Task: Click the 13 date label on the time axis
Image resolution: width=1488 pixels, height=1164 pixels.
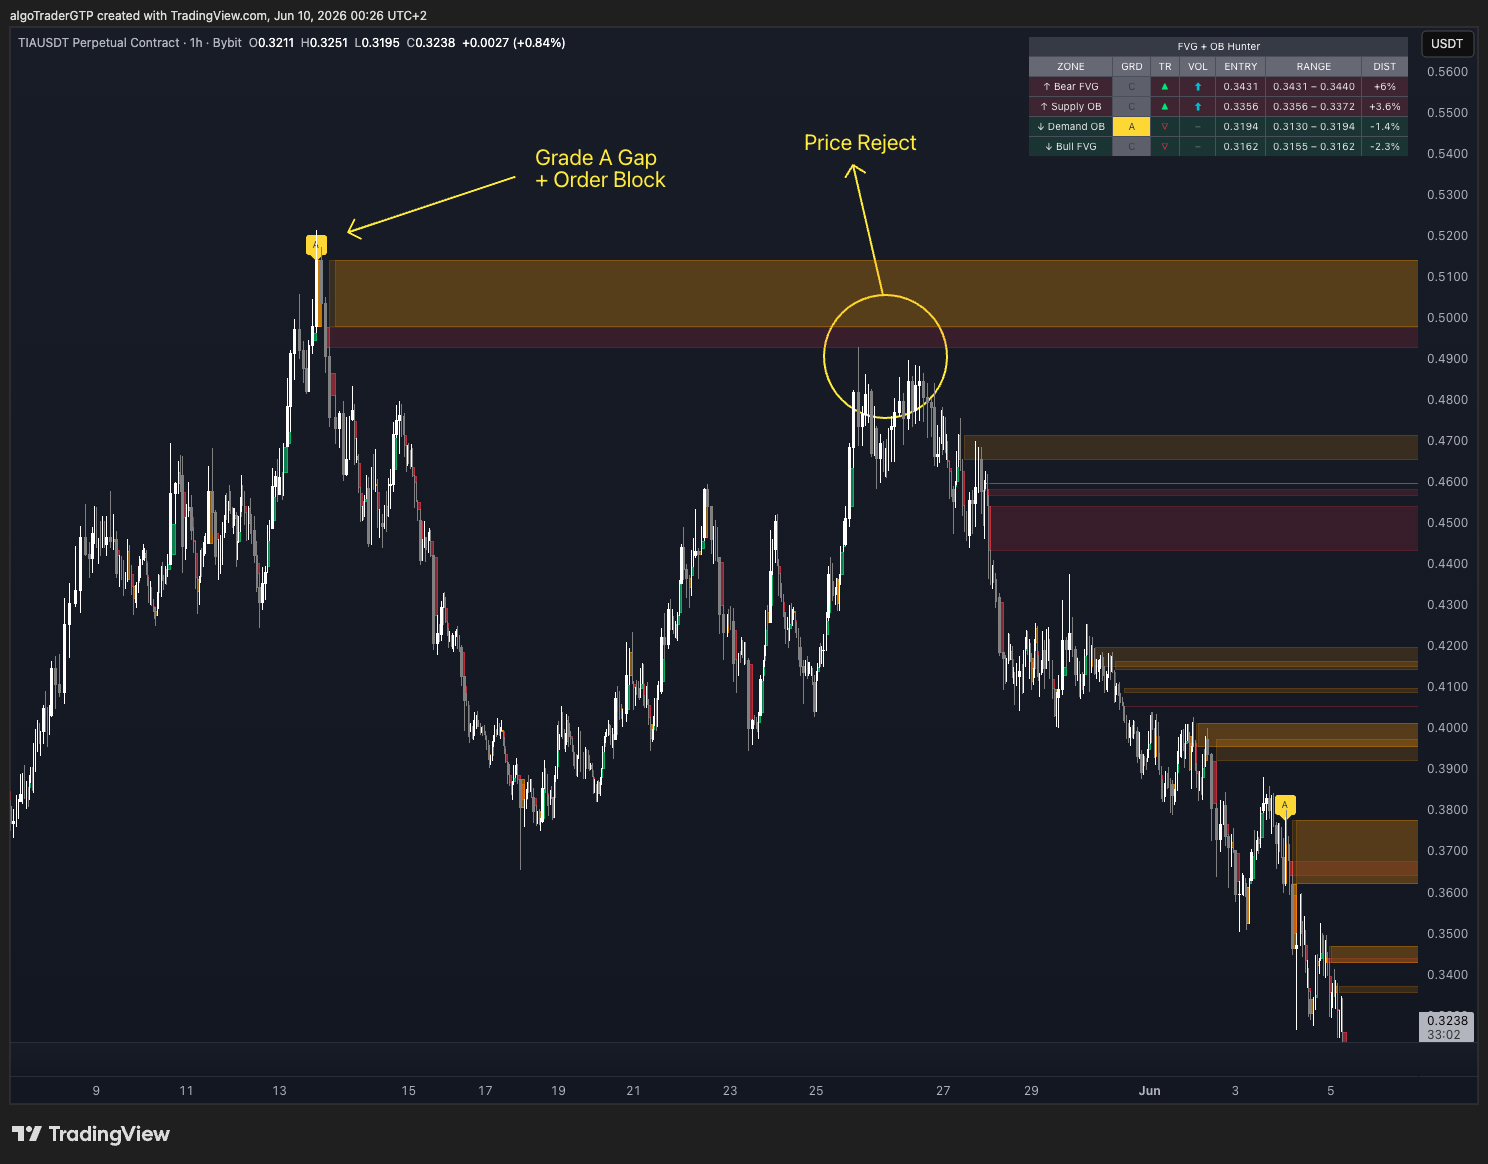Action: [x=279, y=1091]
